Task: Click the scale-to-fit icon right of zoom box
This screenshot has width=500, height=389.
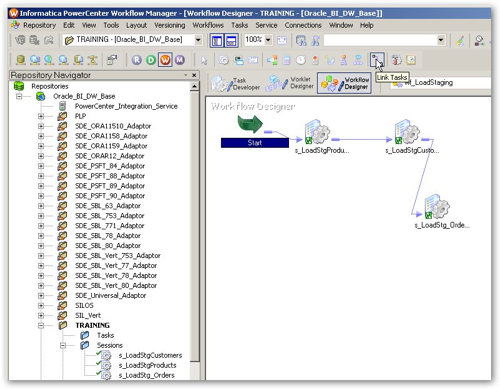Action: 282,41
